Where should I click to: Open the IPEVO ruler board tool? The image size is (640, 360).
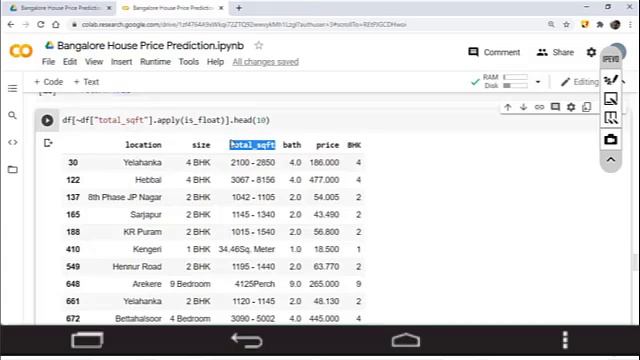click(611, 118)
